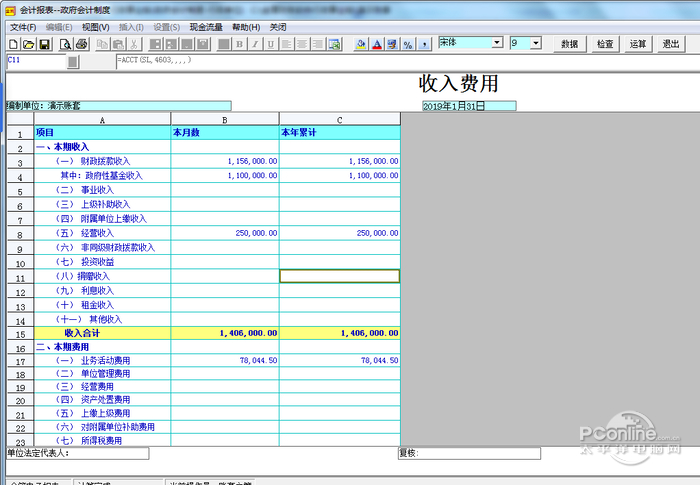Click the 编制单位 field
The height and width of the screenshot is (485, 700).
pos(119,106)
